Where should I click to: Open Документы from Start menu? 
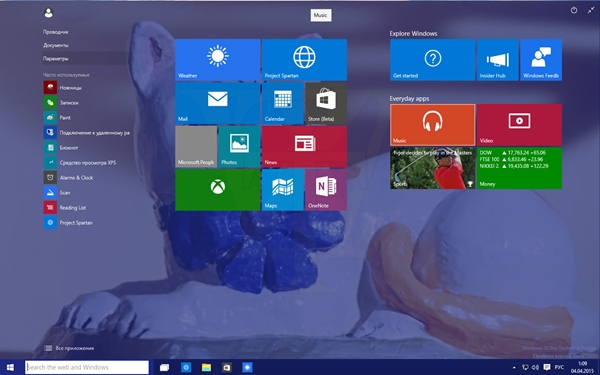pyautogui.click(x=56, y=45)
